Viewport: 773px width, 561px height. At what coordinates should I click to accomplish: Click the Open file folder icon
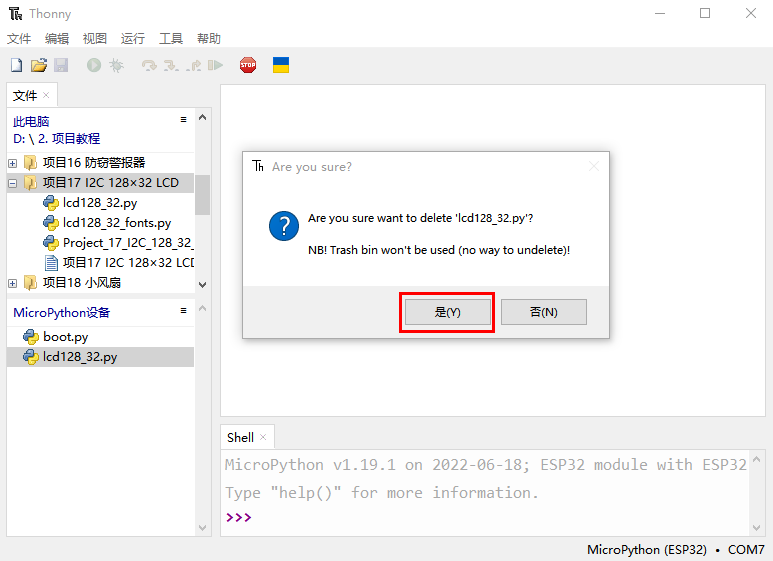click(38, 65)
